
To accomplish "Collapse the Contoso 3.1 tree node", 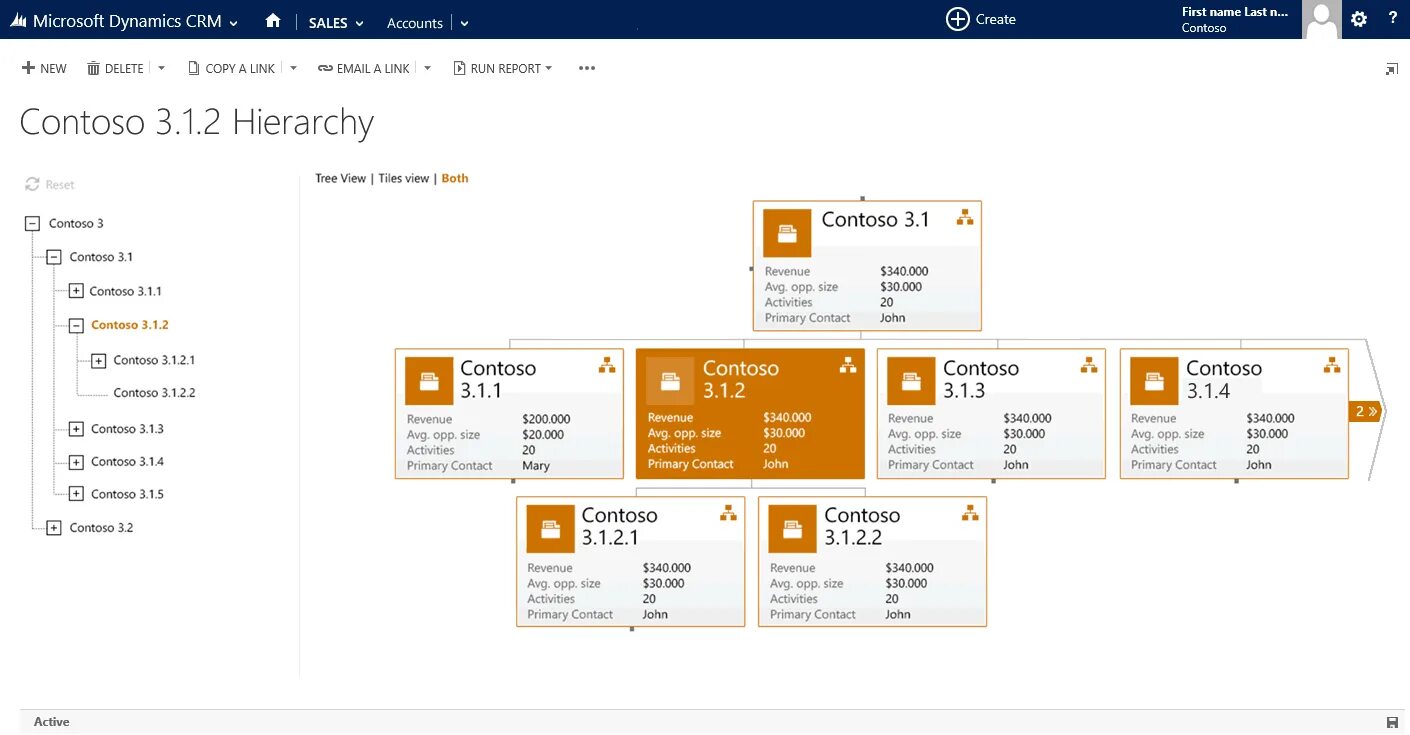I will pos(54,257).
